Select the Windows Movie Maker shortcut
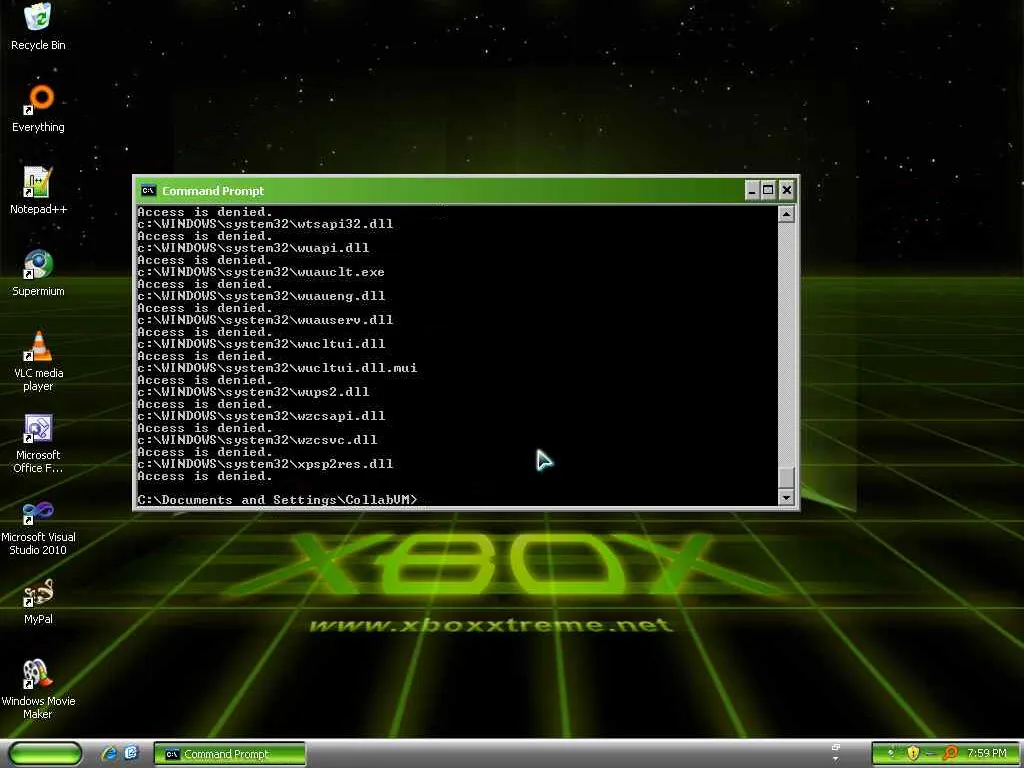The height and width of the screenshot is (768, 1024). 38,690
